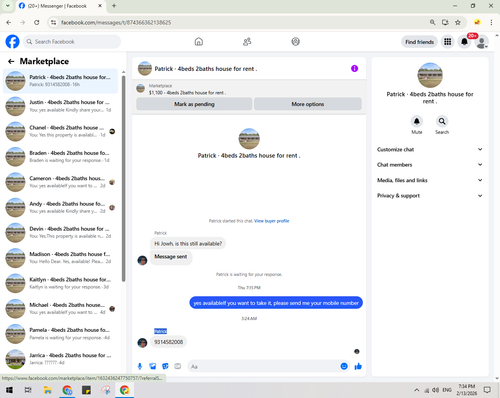
Task: Attach a file with the photo icon
Action: click(153, 366)
